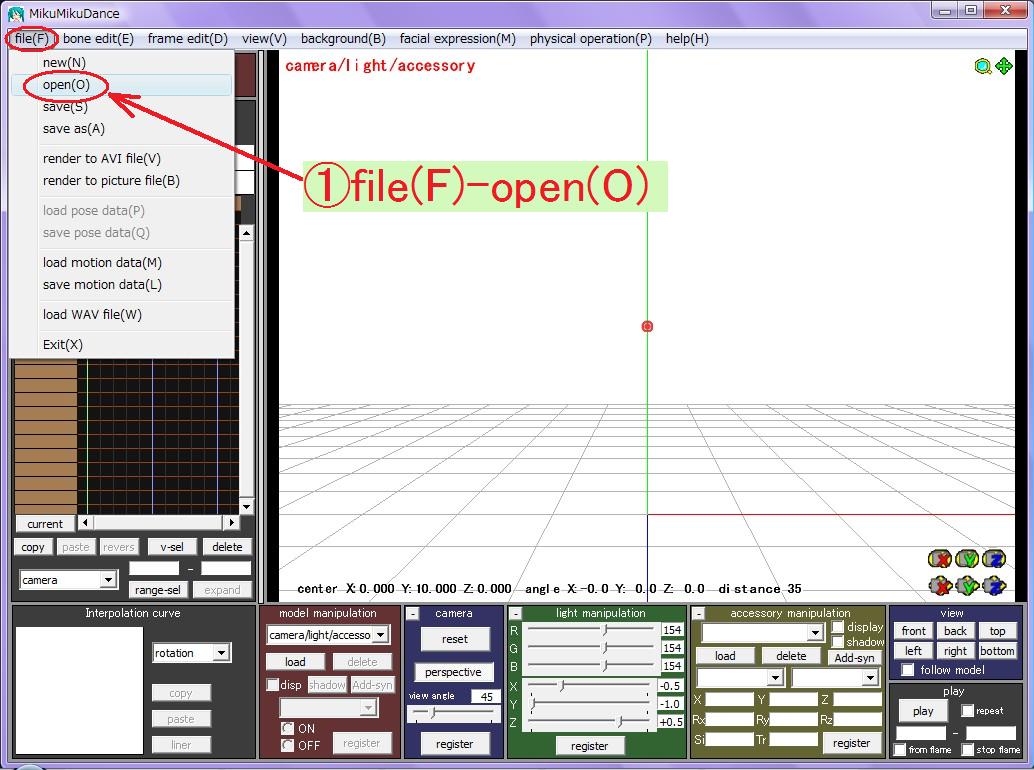The height and width of the screenshot is (770, 1034).
Task: Click the blue Z icon in the upper axis row
Action: point(994,559)
